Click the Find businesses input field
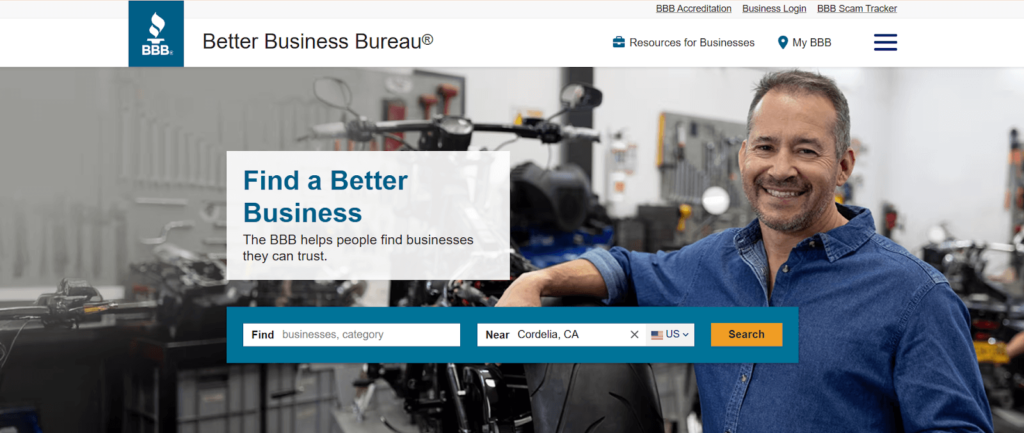Viewport: 1024px width, 433px height. [x=351, y=334]
